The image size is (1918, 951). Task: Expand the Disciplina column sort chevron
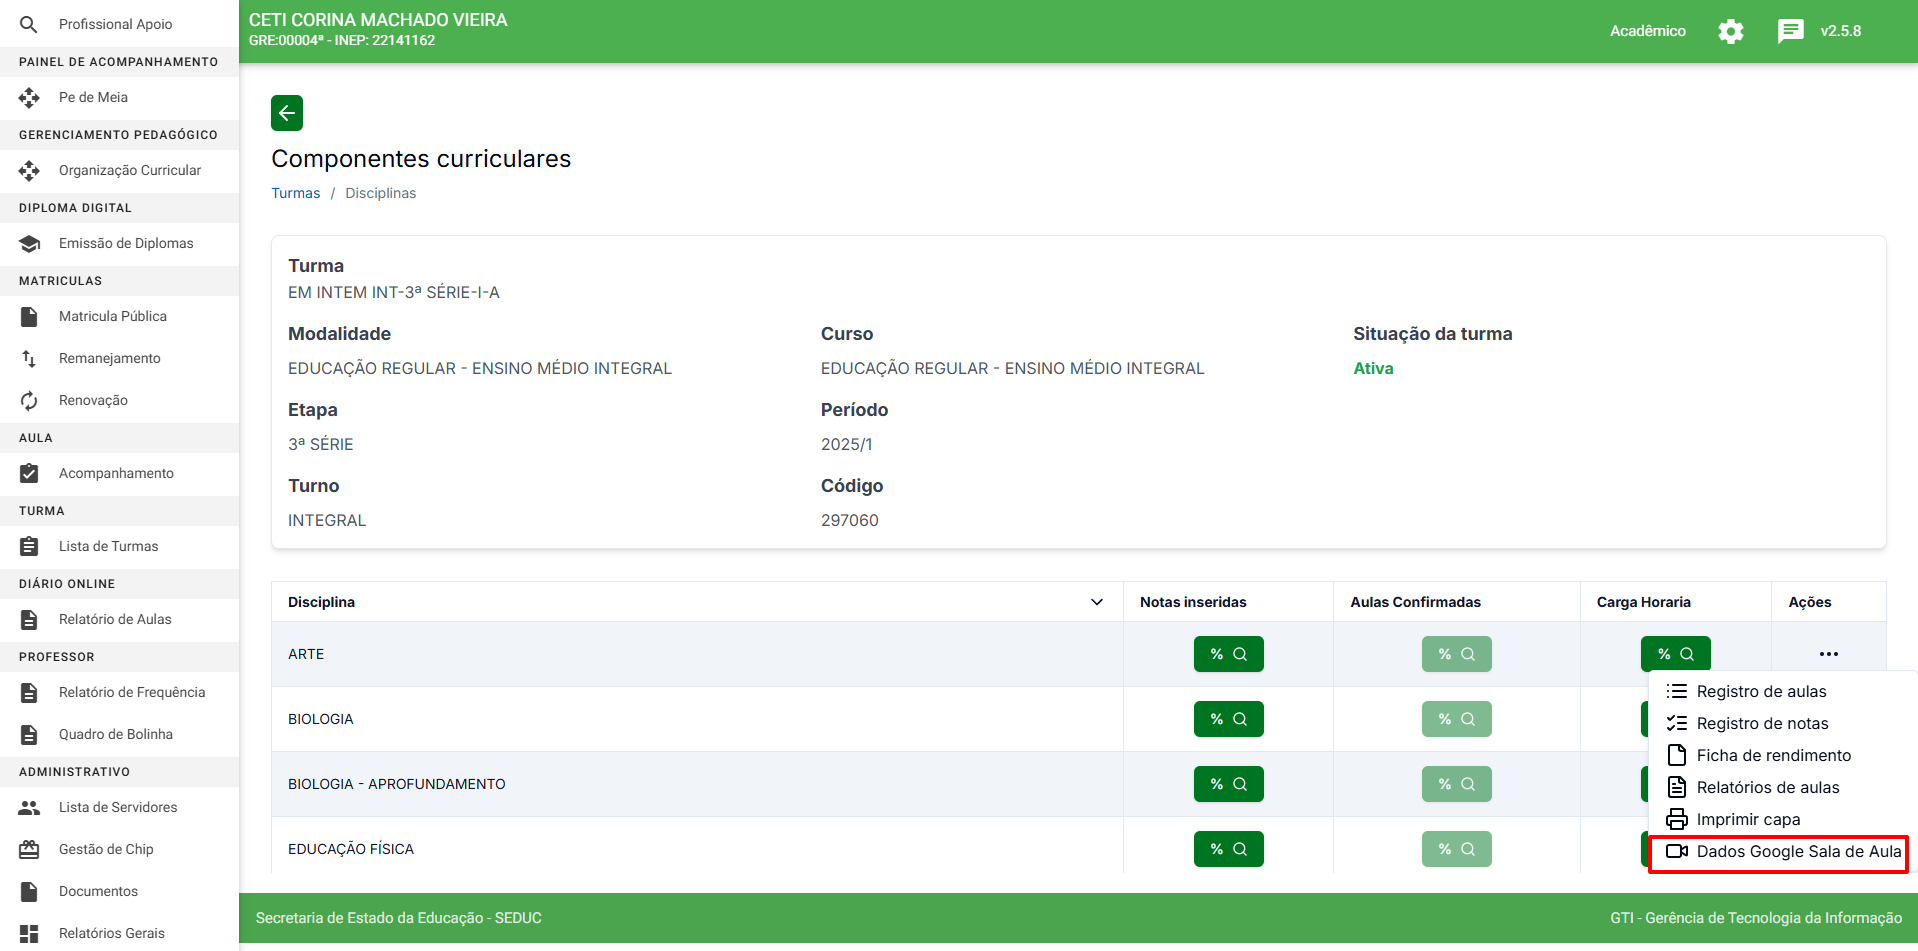click(x=1096, y=602)
